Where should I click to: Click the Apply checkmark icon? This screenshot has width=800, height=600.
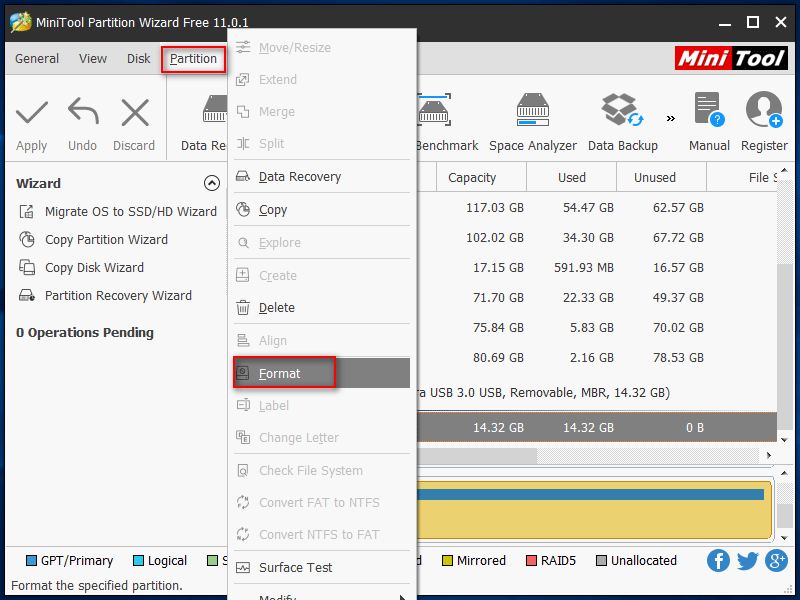32,112
